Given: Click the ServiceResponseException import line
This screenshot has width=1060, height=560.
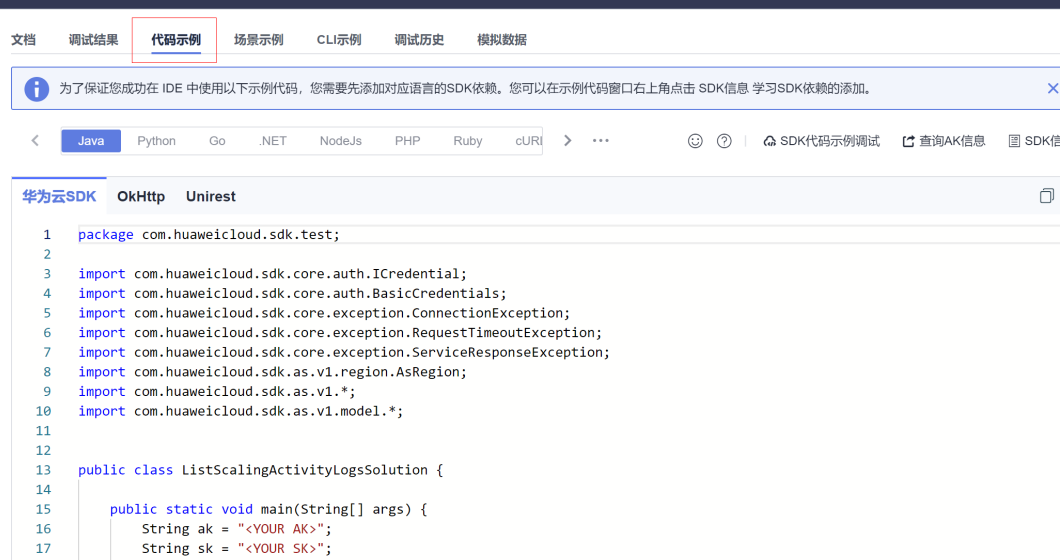Looking at the screenshot, I should [x=344, y=352].
